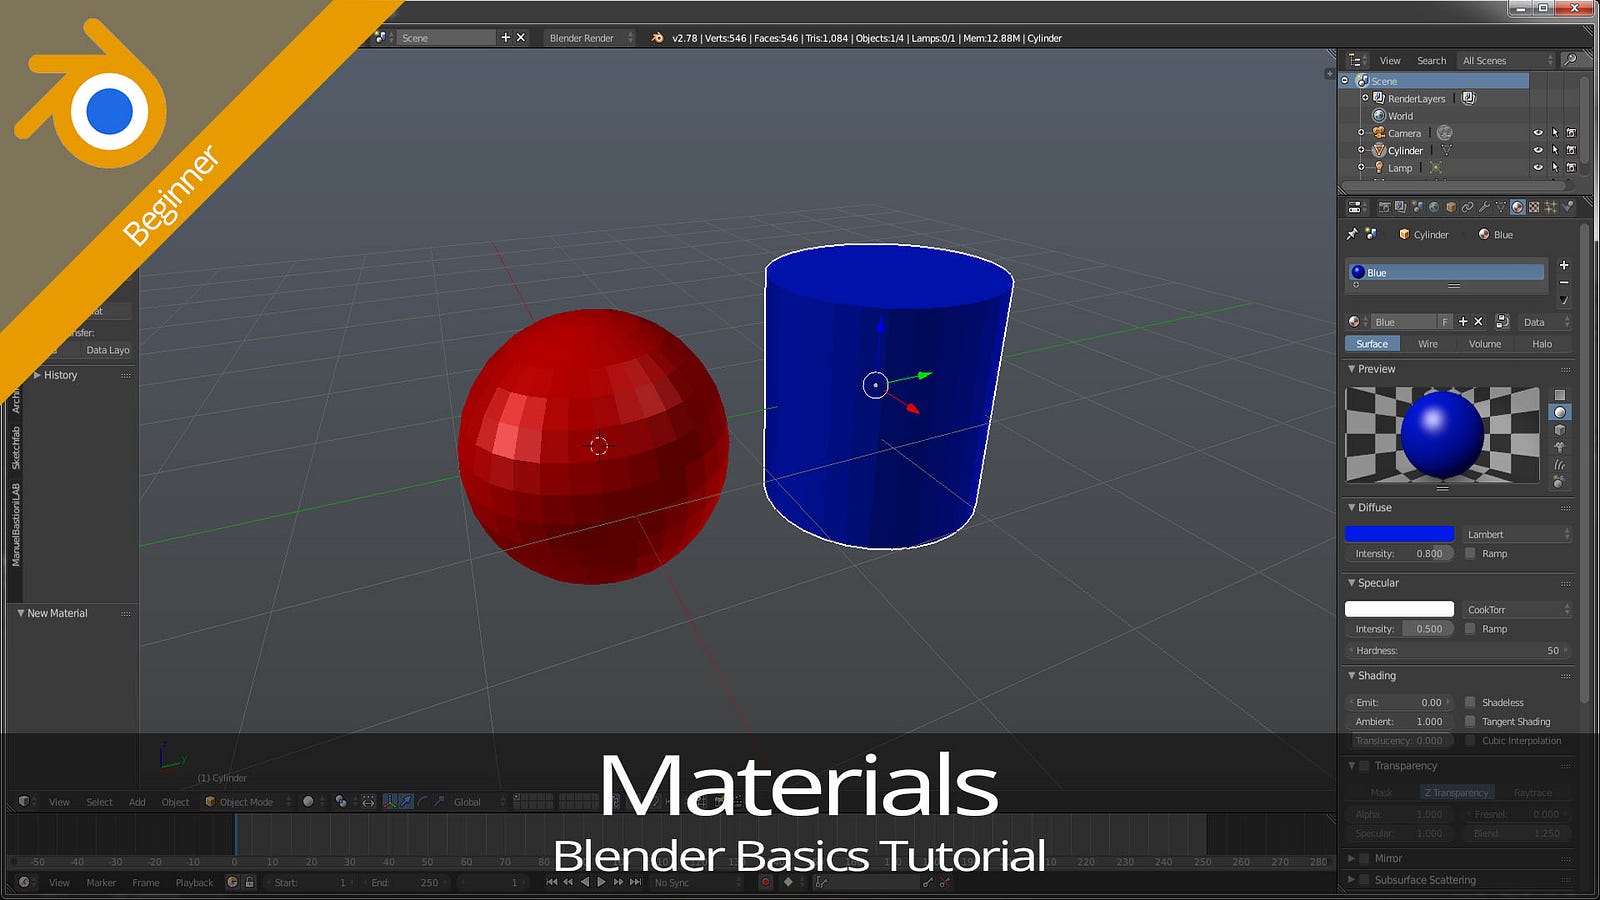Collapse the Preview panel
This screenshot has width=1600, height=900.
pyautogui.click(x=1352, y=369)
